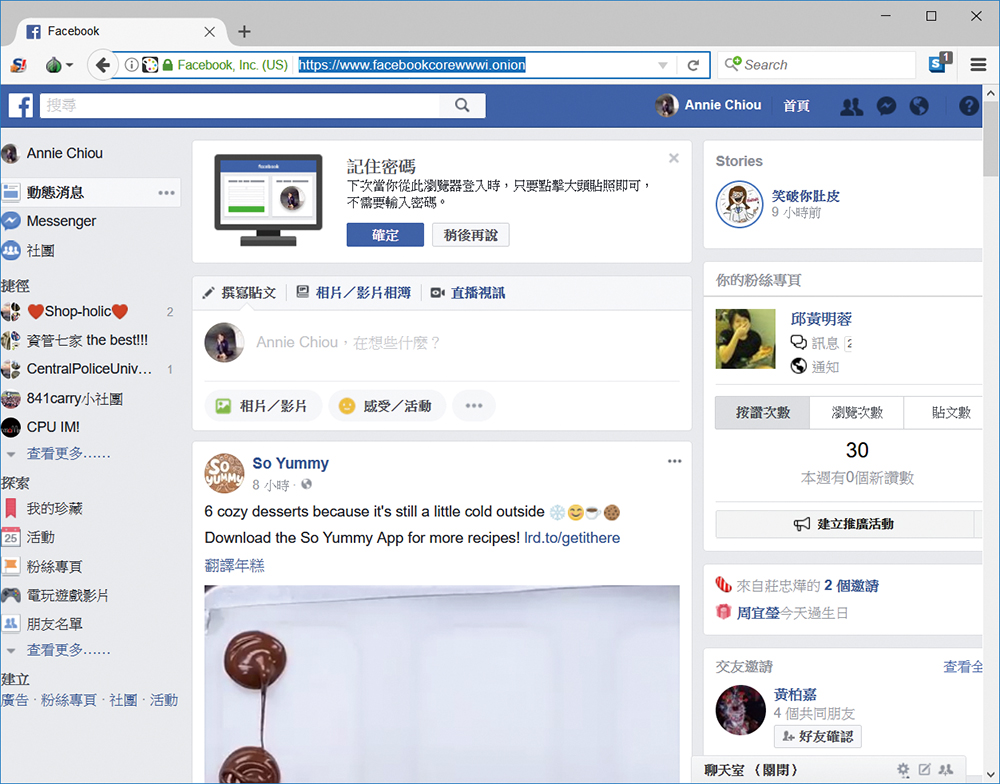Click the 稍後再說 button
The width and height of the screenshot is (1000, 784).
point(471,235)
